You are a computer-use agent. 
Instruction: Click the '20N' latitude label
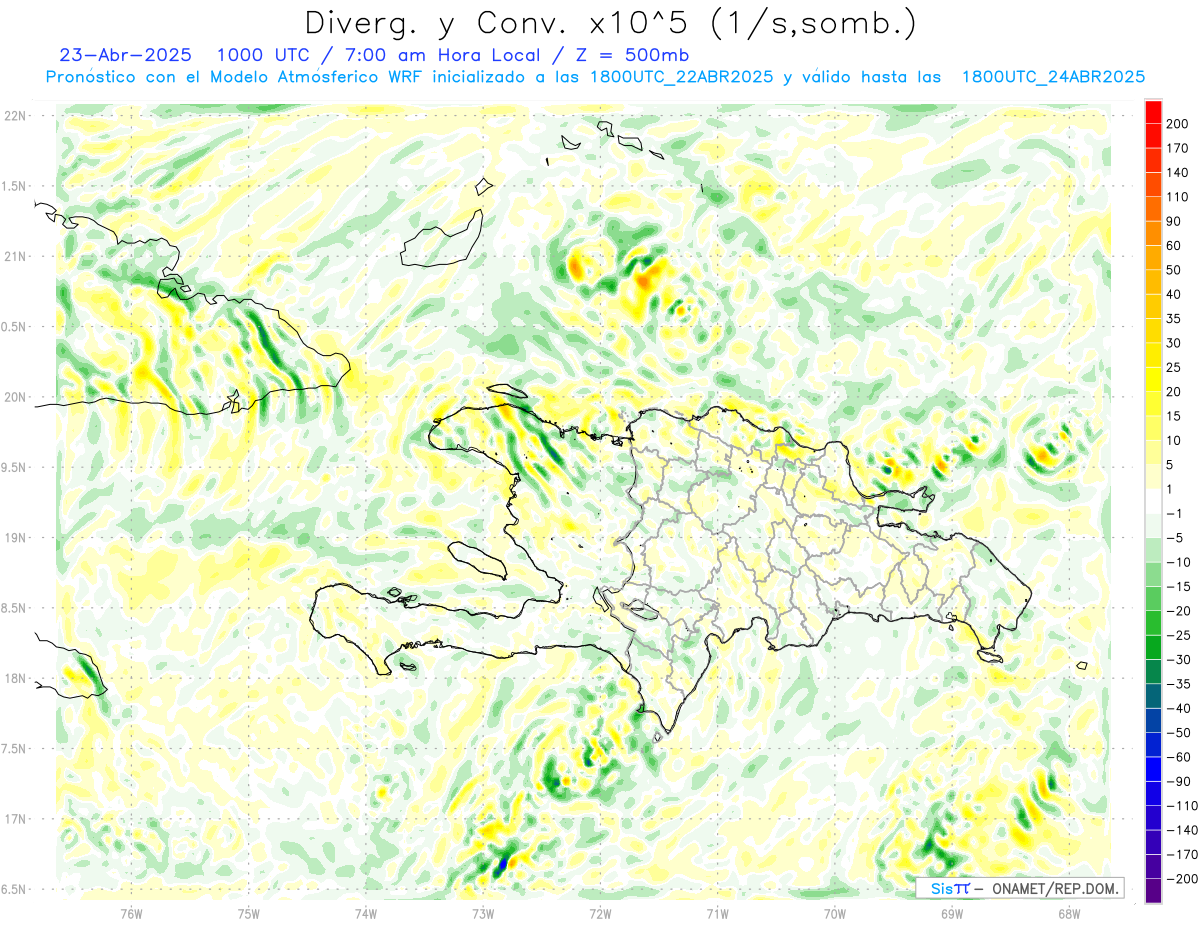click(x=14, y=397)
